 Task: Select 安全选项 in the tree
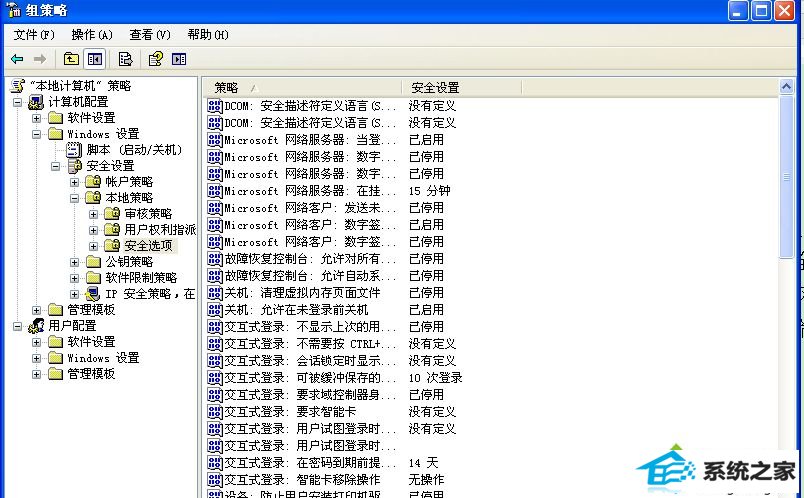[x=149, y=246]
